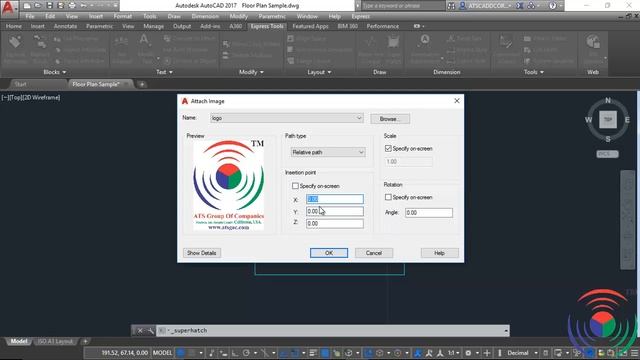
Task: Click the logo preview thumbnail in dialog
Action: tap(229, 185)
